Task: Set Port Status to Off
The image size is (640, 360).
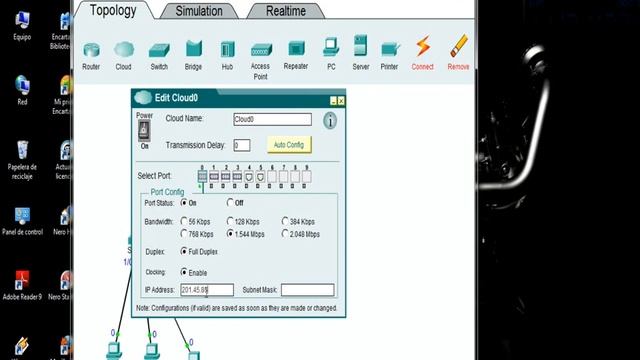Action: pos(230,202)
